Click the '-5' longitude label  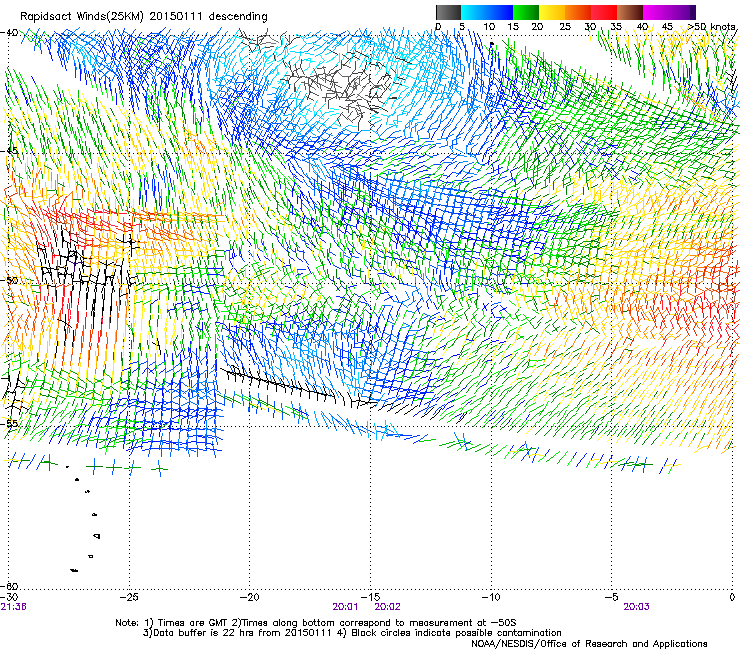612,597
